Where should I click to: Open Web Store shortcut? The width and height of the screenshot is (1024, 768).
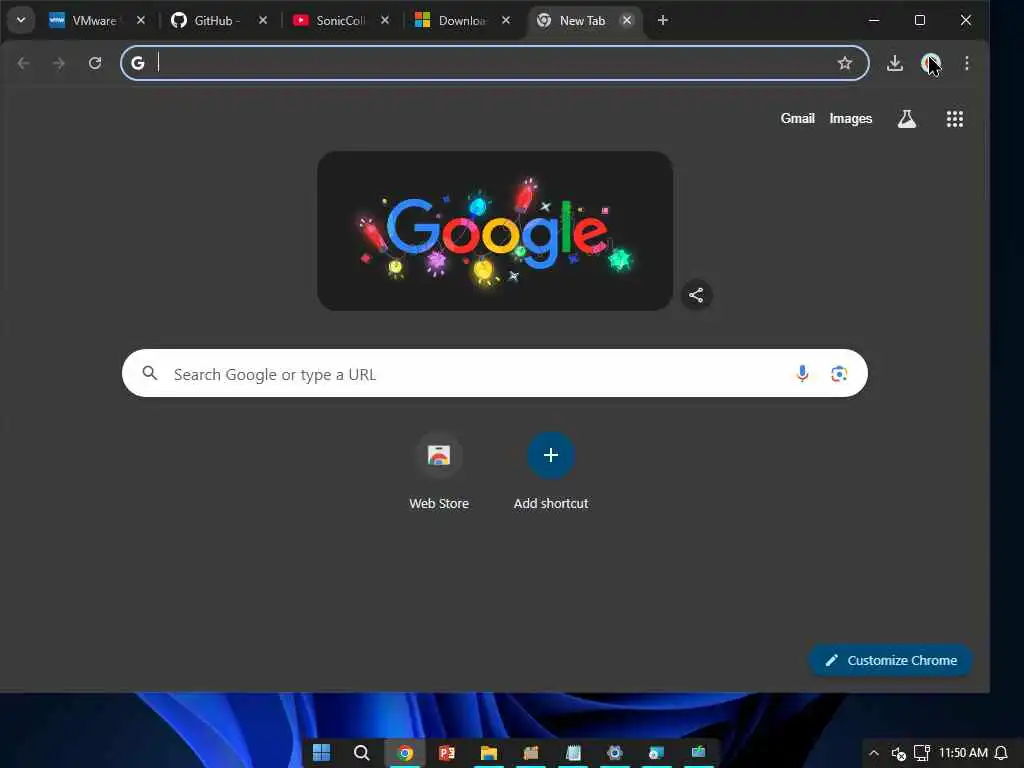click(x=439, y=472)
